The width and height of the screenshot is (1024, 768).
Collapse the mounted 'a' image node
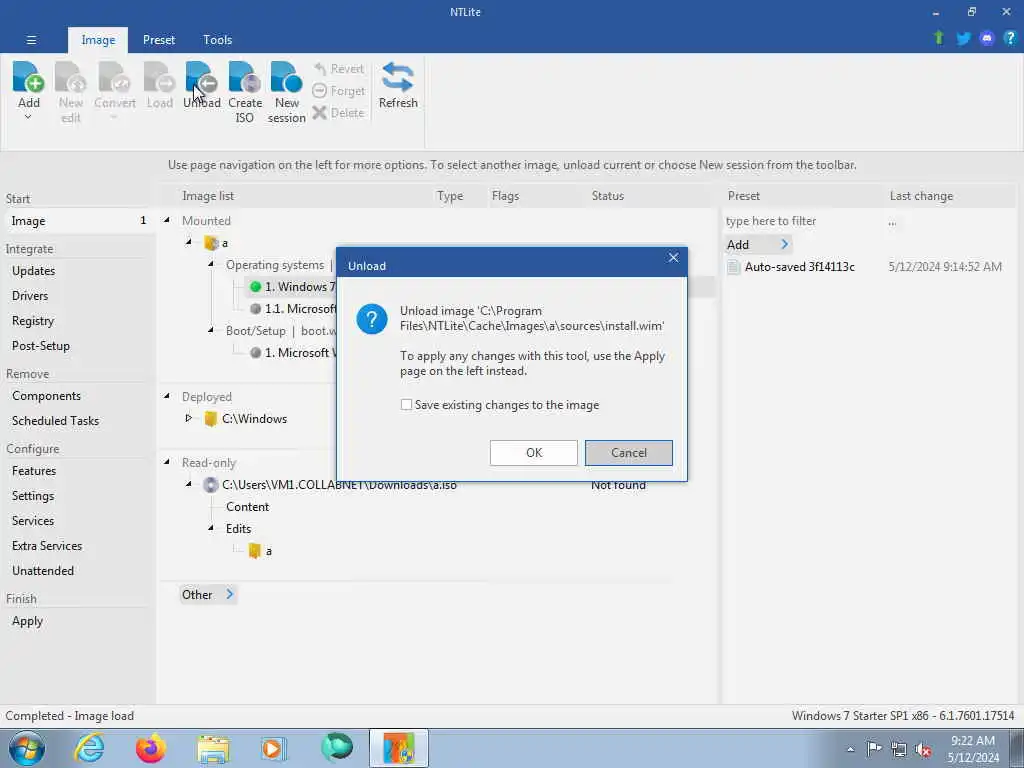(x=189, y=242)
